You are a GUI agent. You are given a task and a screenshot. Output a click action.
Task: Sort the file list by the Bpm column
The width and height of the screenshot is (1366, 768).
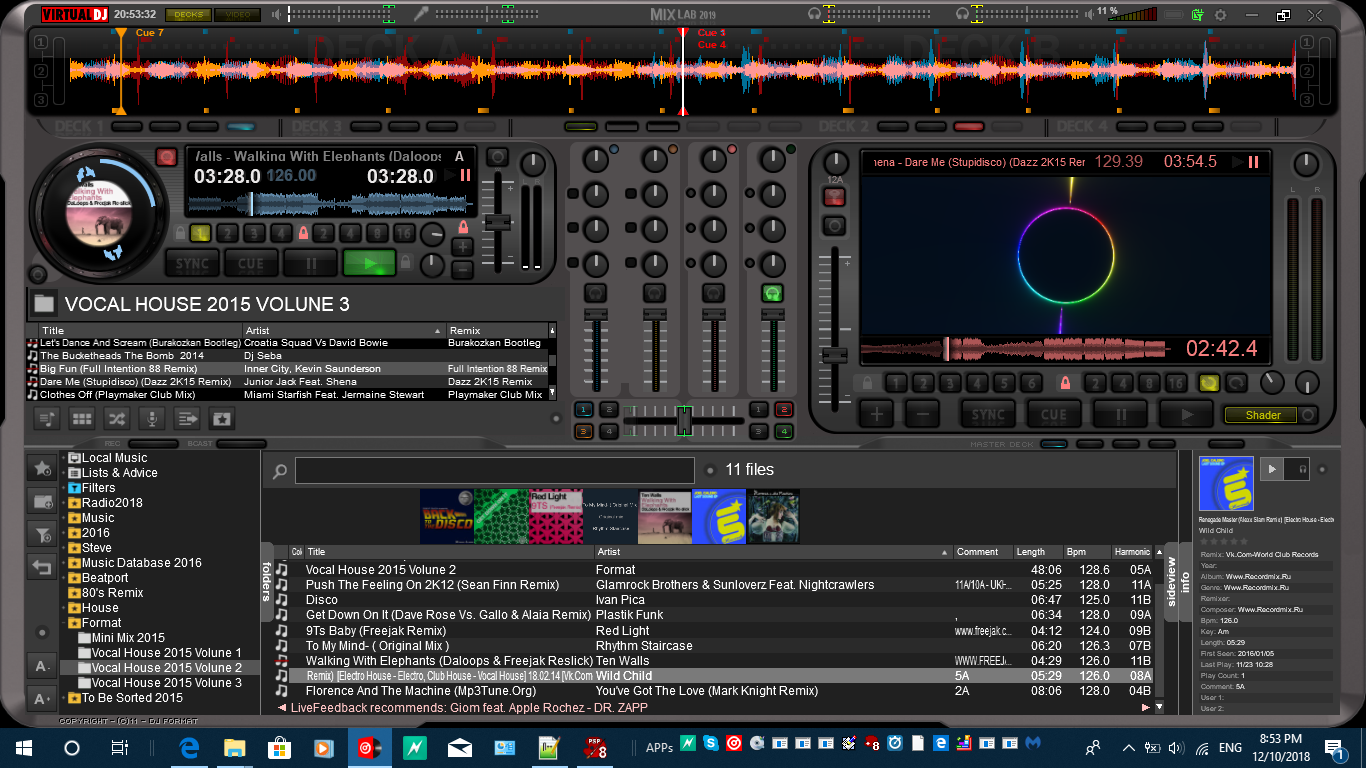click(1086, 552)
